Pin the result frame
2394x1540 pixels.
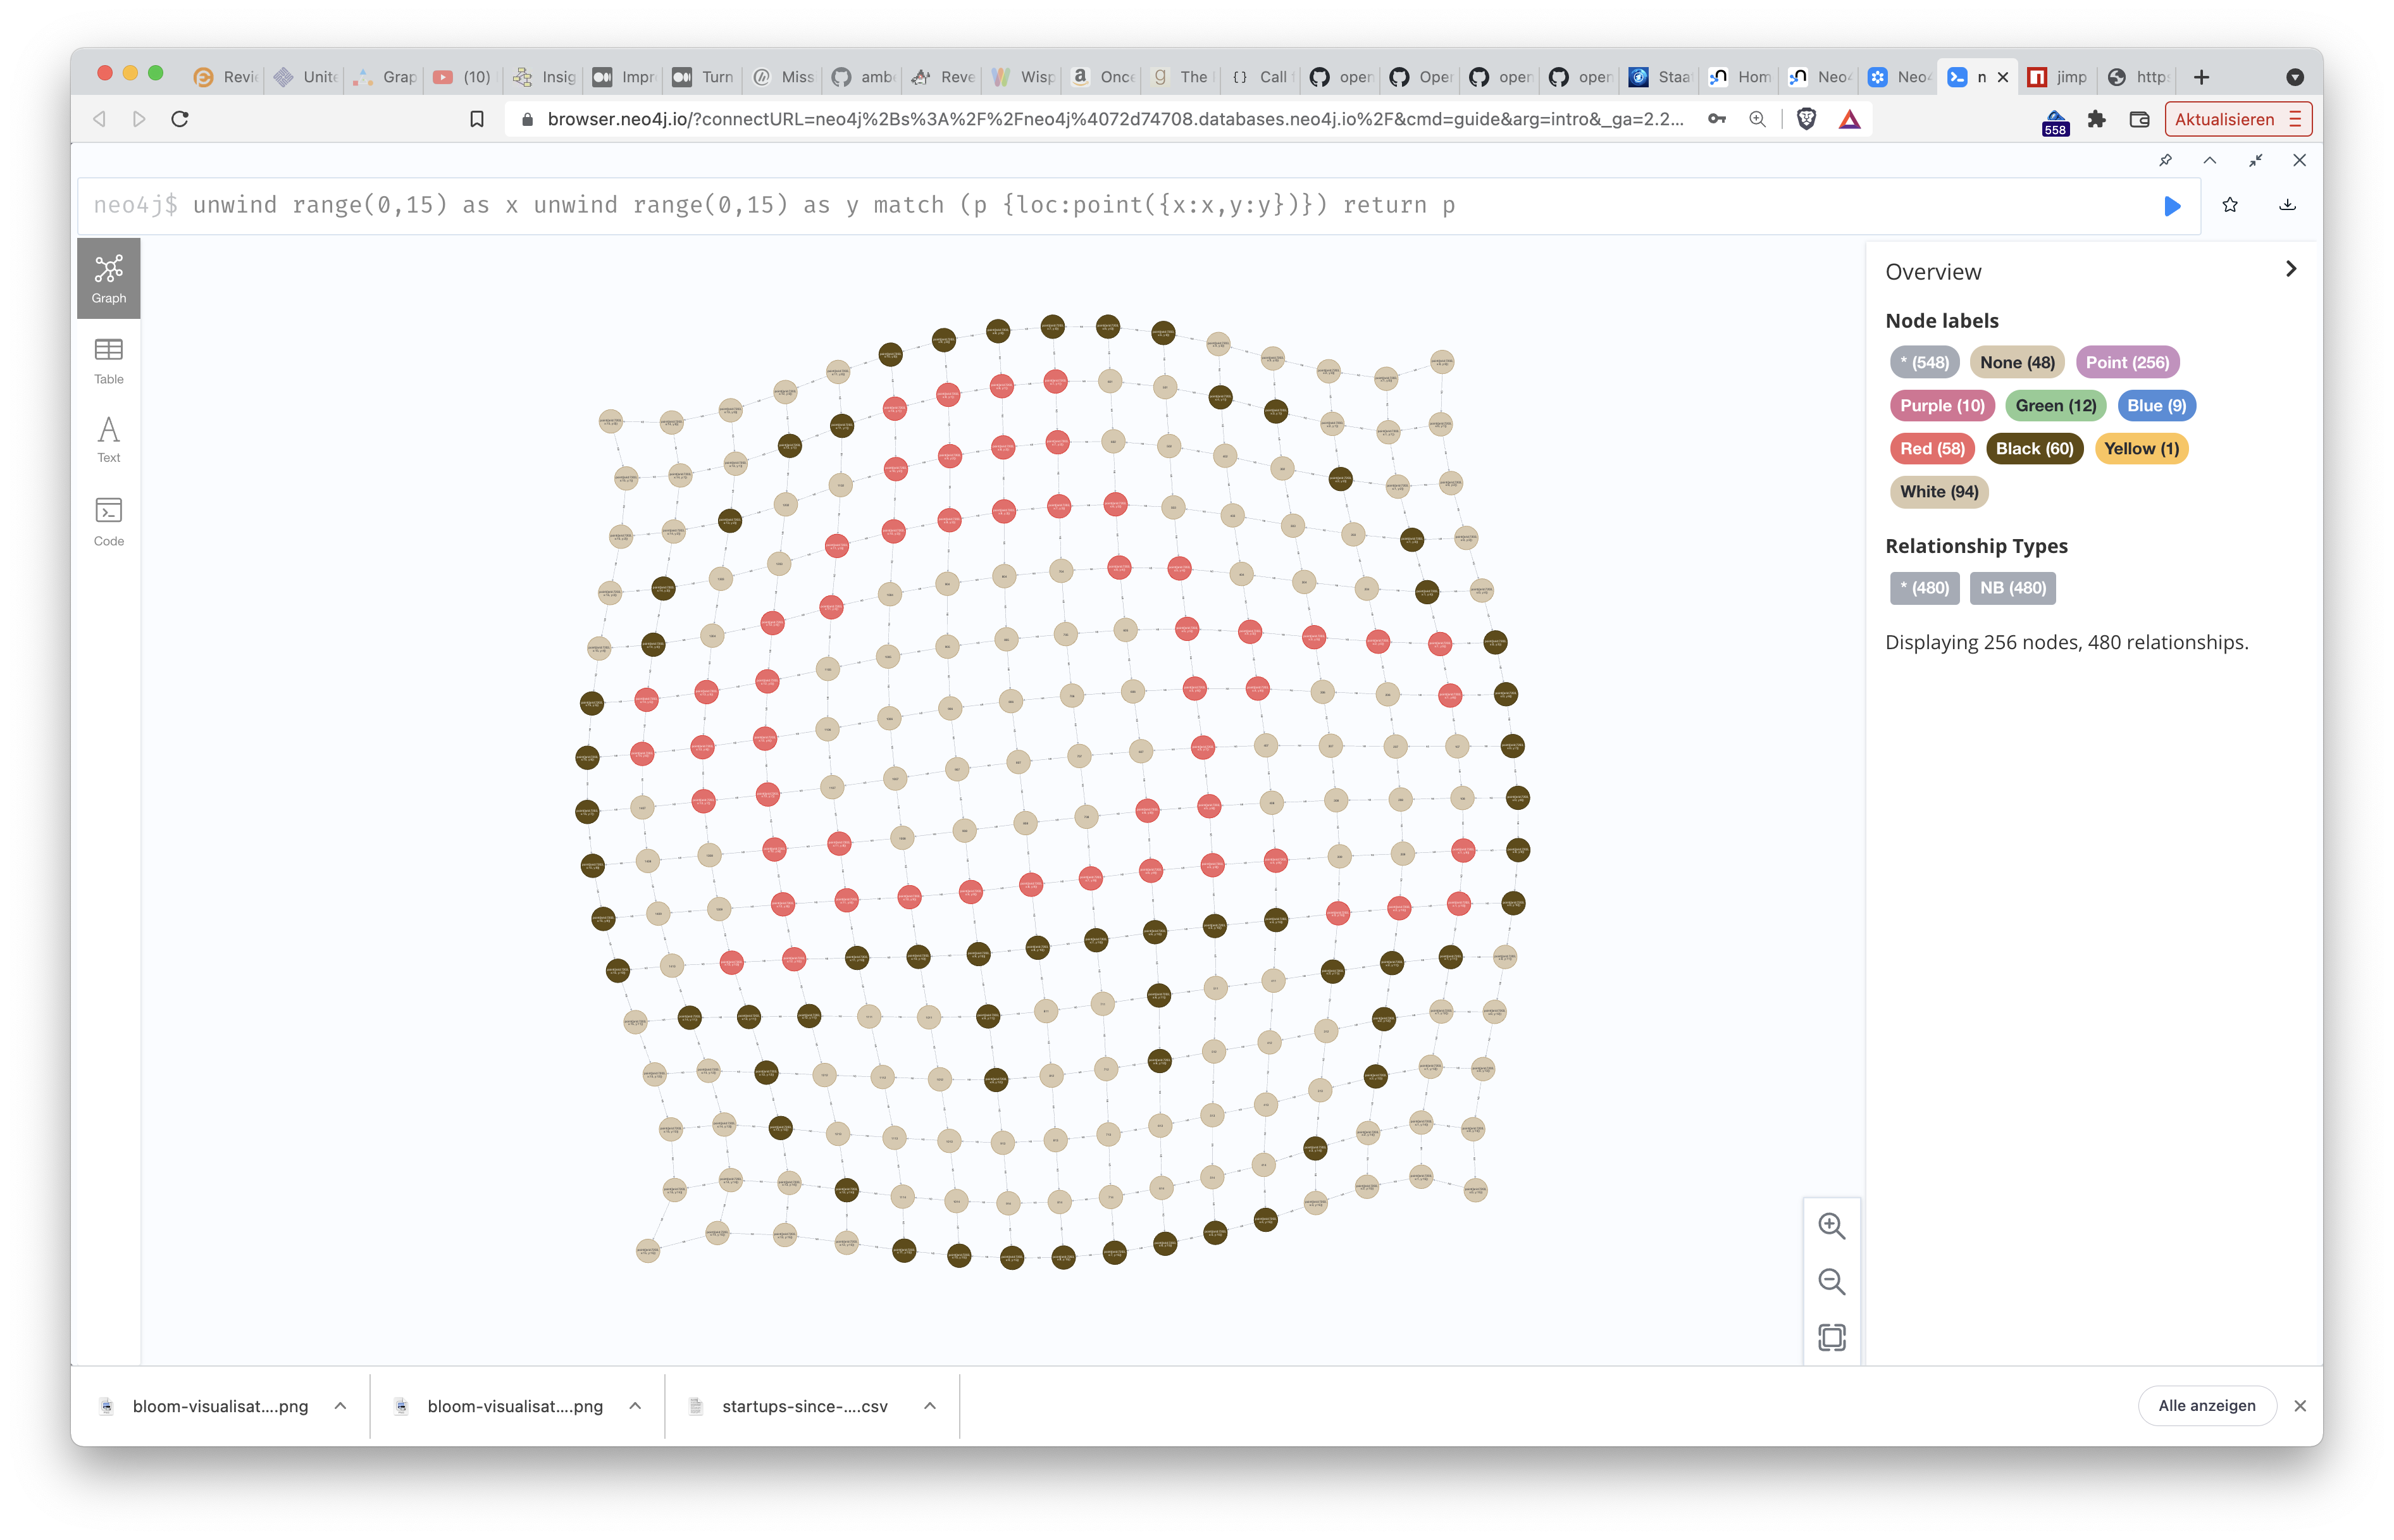point(2164,160)
